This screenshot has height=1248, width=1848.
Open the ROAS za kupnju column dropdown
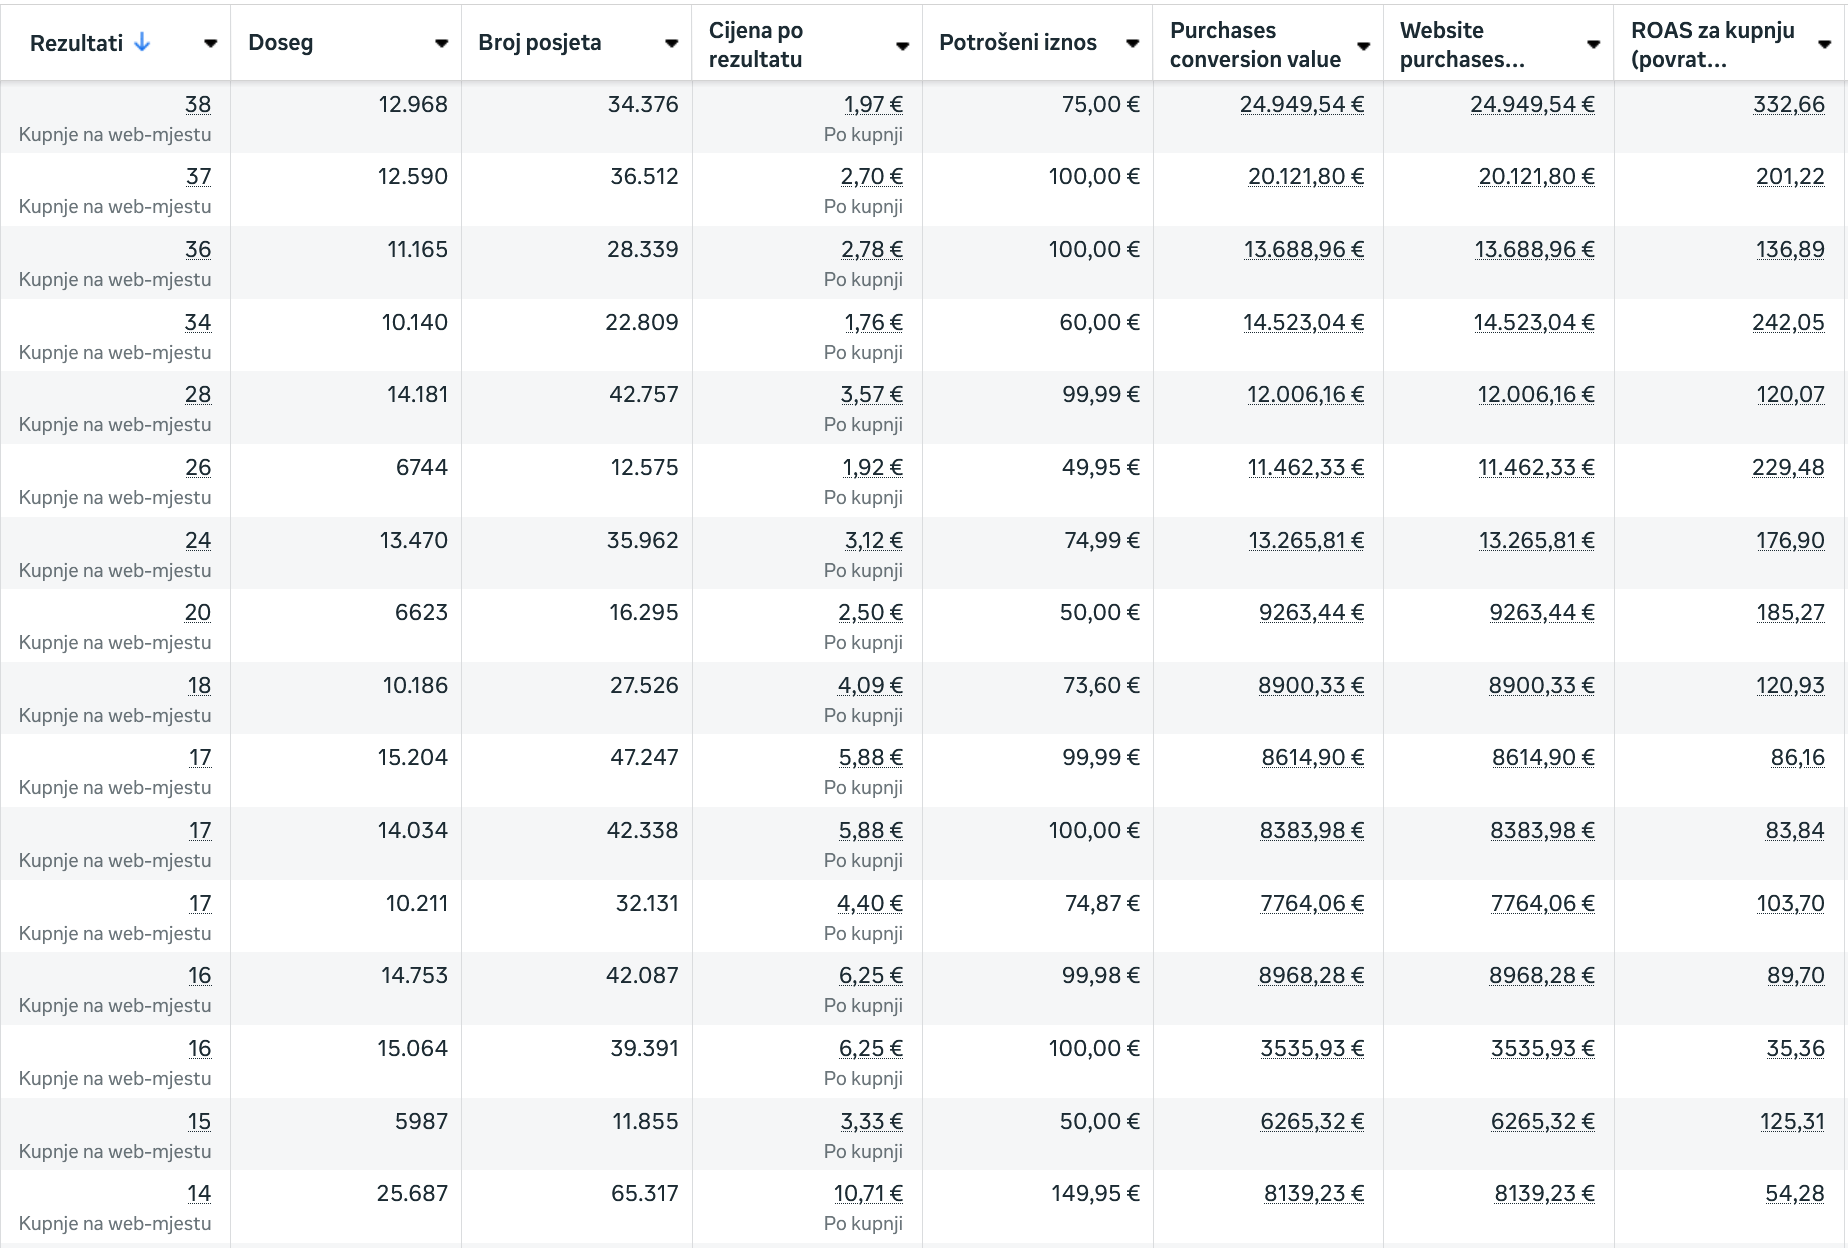point(1824,44)
